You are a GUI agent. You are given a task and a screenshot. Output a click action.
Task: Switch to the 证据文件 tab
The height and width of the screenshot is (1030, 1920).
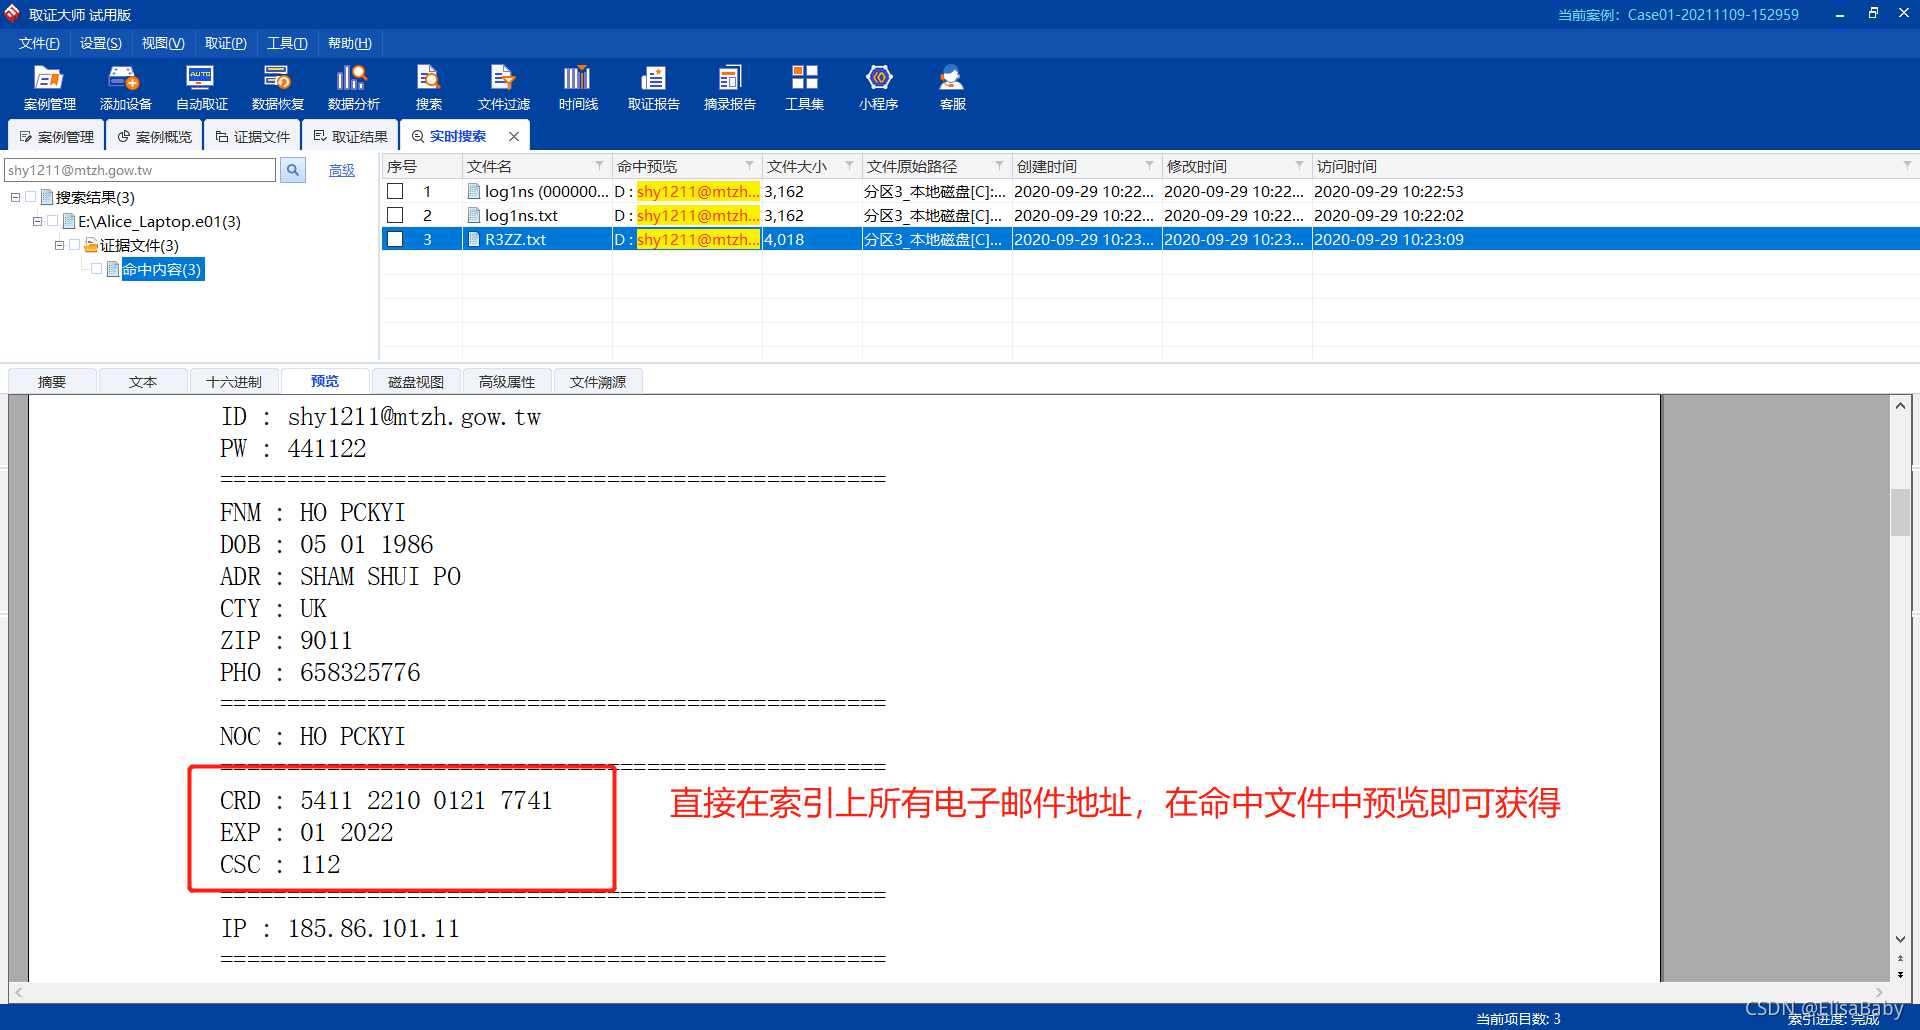253,136
